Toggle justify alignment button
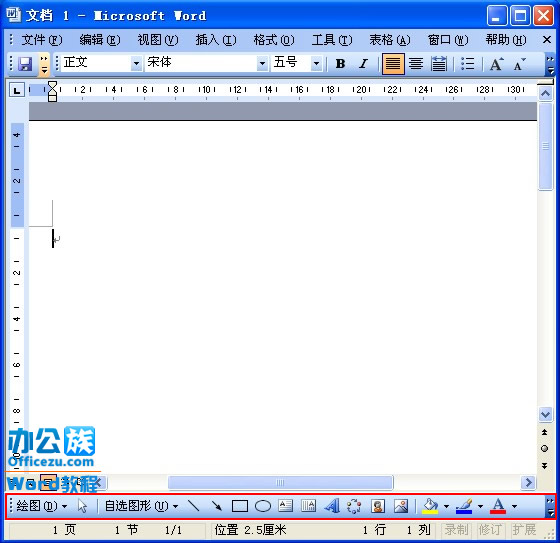Screen dimensions: 560x543 point(393,64)
